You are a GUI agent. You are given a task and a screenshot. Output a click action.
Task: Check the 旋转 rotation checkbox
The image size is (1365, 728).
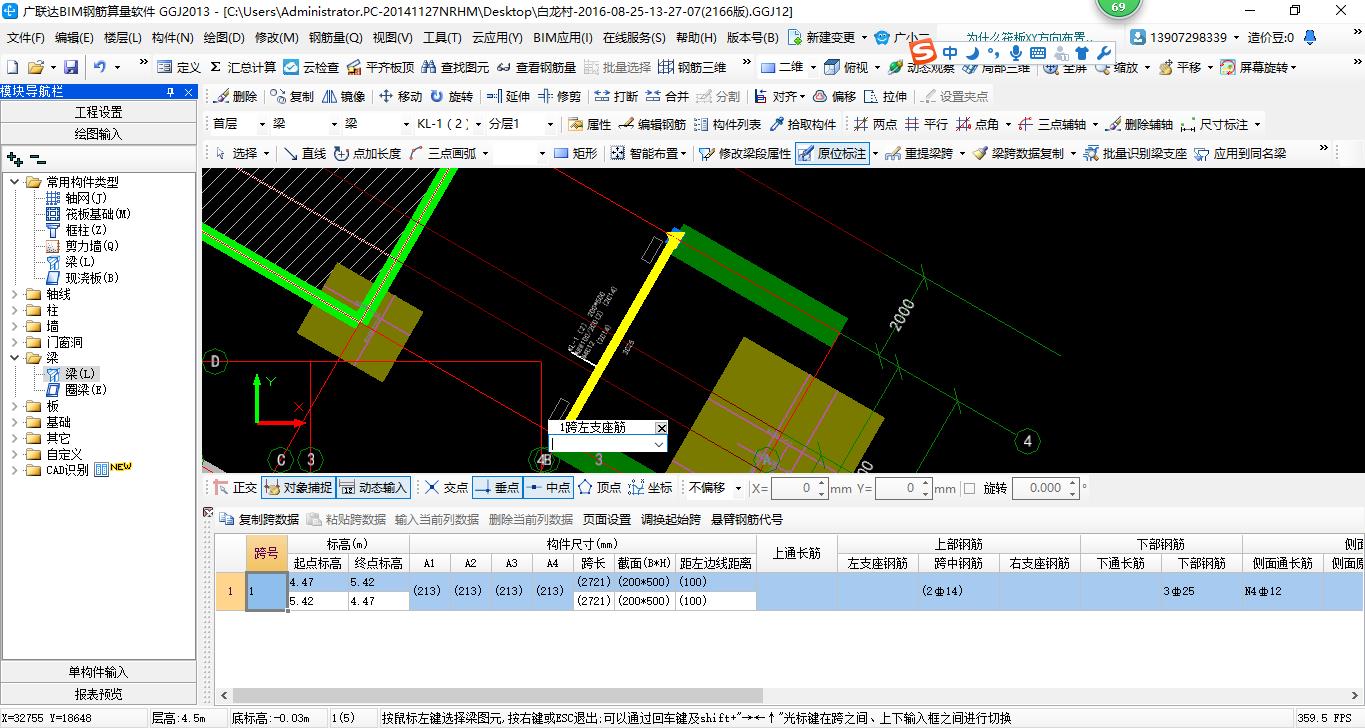[968, 489]
